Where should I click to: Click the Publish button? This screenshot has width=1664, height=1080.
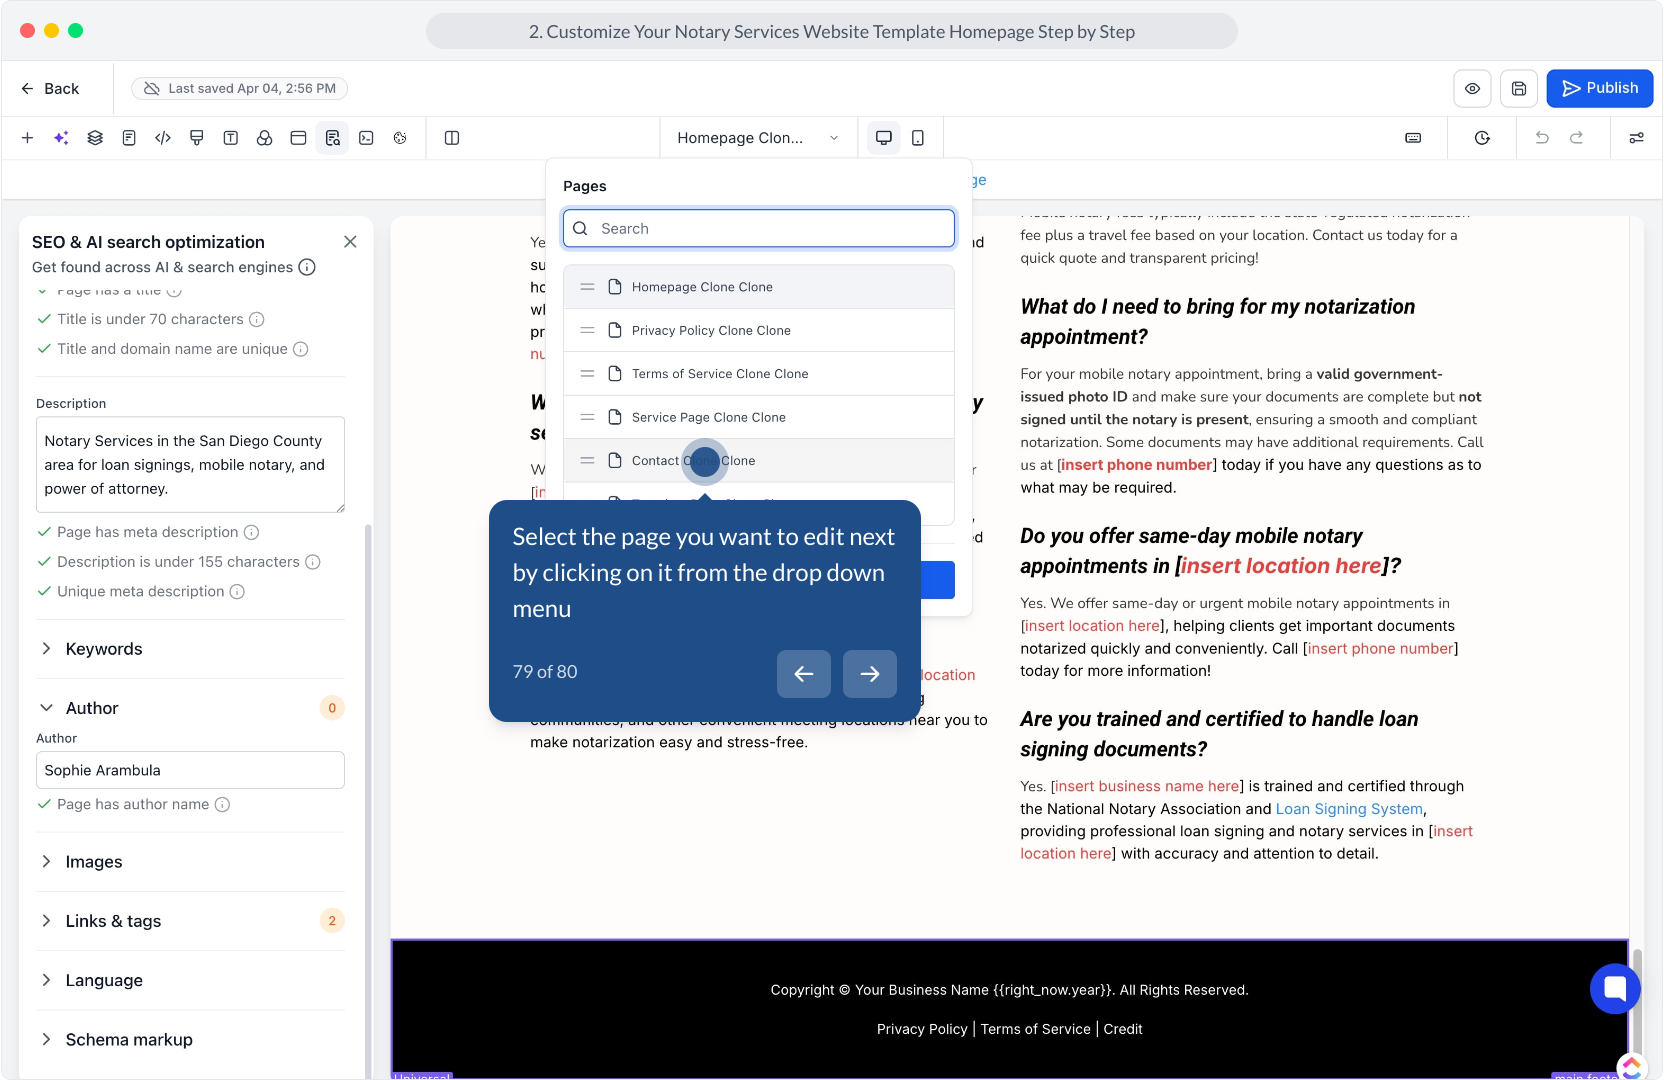(x=1600, y=88)
